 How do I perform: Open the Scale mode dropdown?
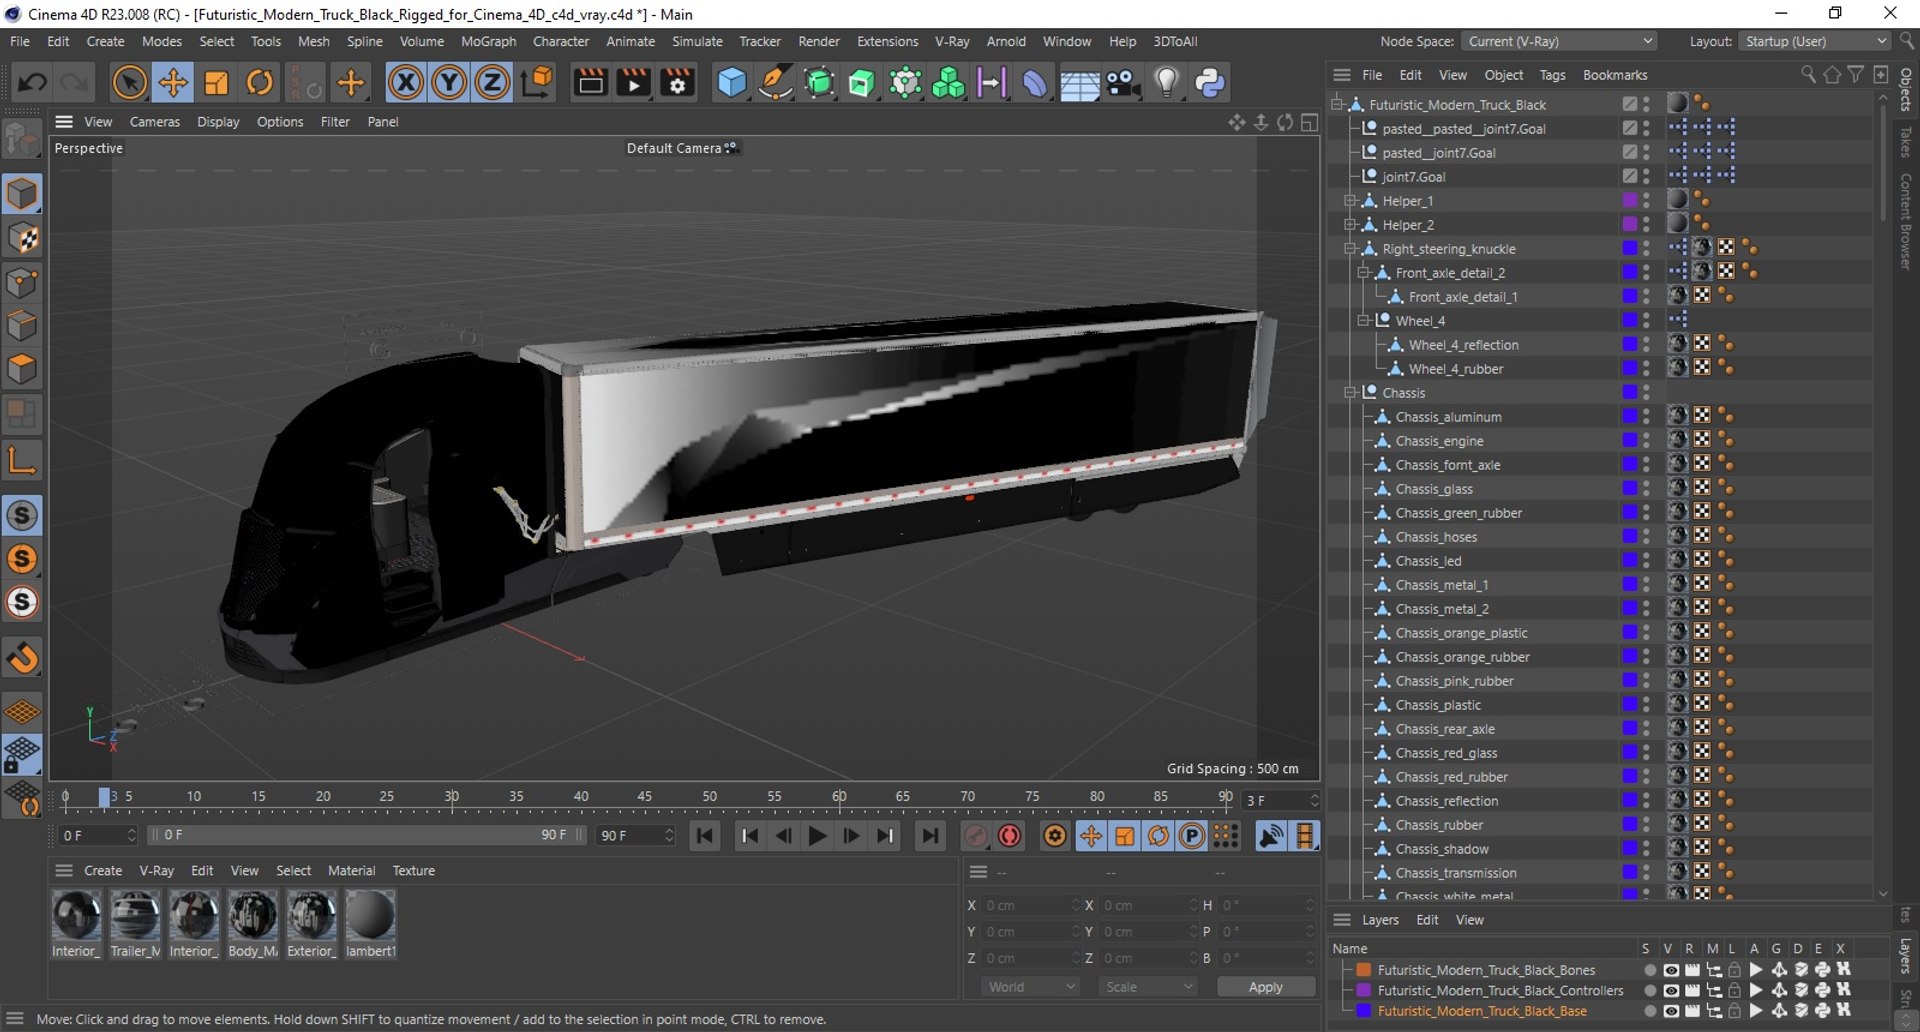[1148, 987]
